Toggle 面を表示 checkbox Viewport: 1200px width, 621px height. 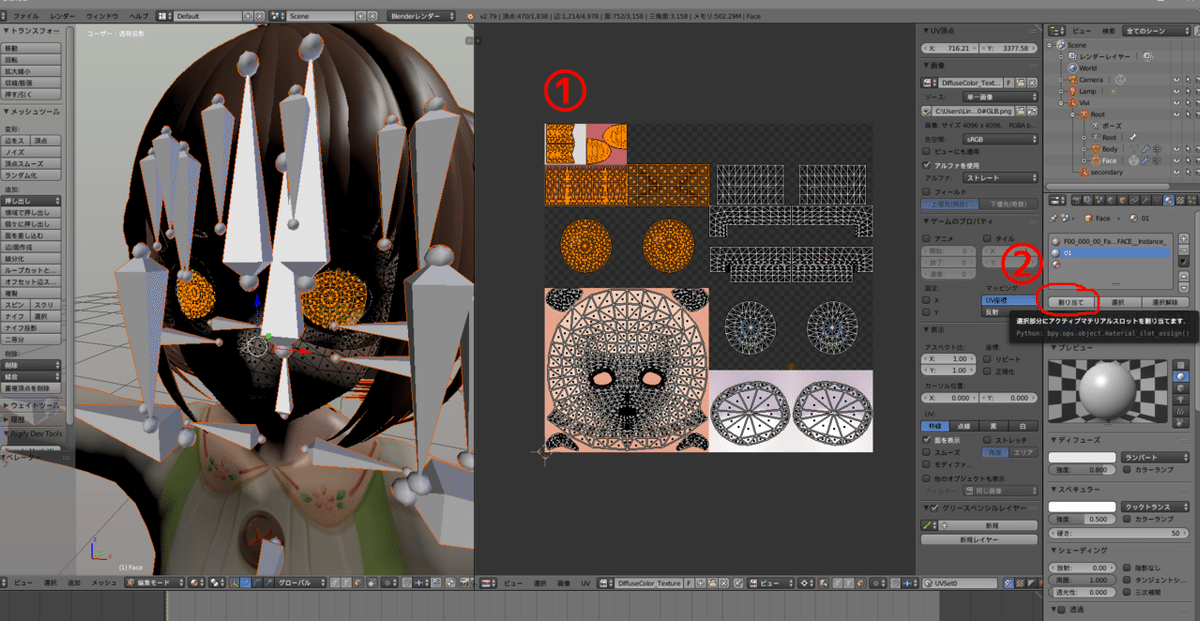click(925, 440)
